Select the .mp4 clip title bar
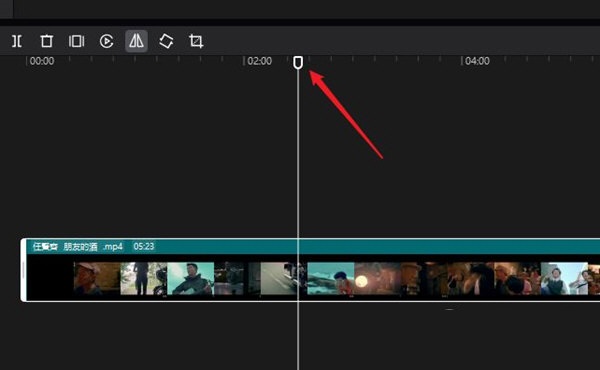The image size is (600, 370). (x=313, y=246)
